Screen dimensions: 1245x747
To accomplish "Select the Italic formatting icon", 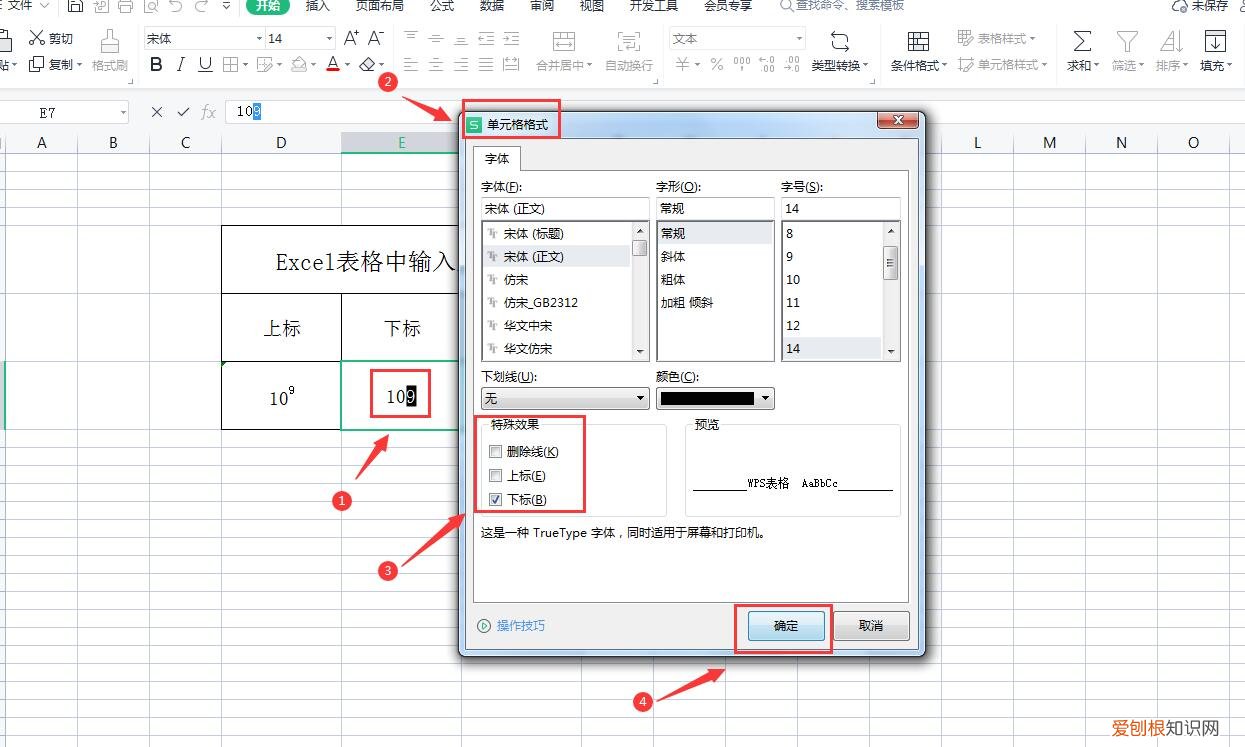I will [180, 63].
